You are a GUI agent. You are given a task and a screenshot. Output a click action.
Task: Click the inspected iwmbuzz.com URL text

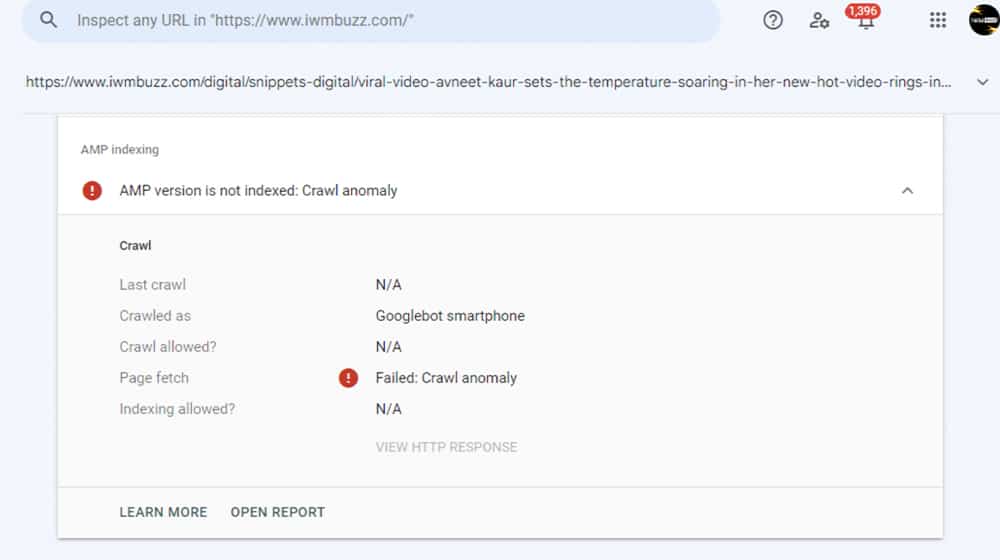pos(488,82)
